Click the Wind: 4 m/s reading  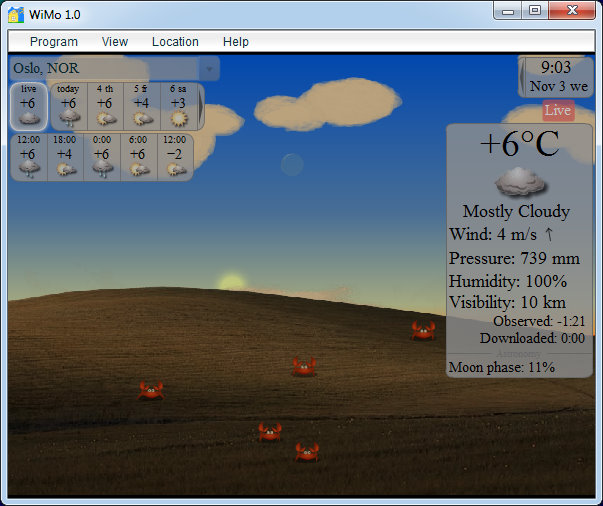[x=493, y=234]
